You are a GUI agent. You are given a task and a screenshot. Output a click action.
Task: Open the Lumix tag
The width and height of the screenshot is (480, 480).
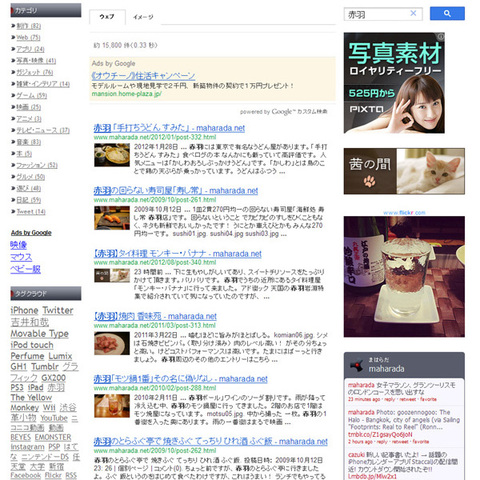point(60,356)
